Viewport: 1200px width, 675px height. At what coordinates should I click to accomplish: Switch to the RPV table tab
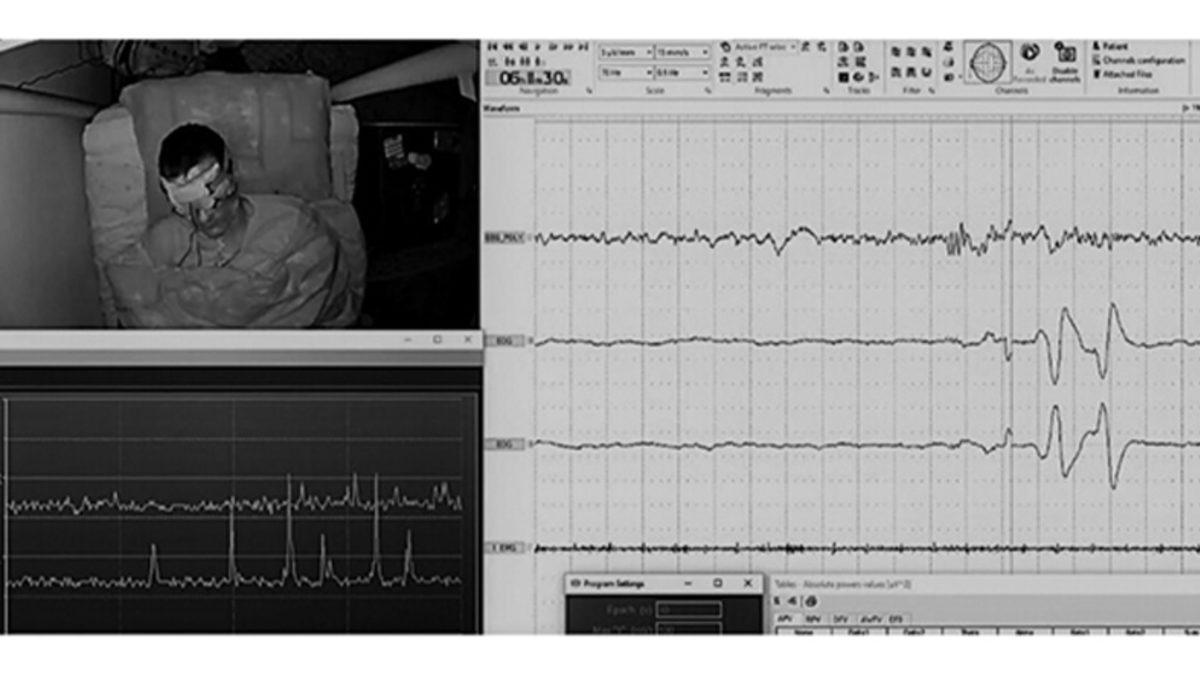[x=813, y=620]
